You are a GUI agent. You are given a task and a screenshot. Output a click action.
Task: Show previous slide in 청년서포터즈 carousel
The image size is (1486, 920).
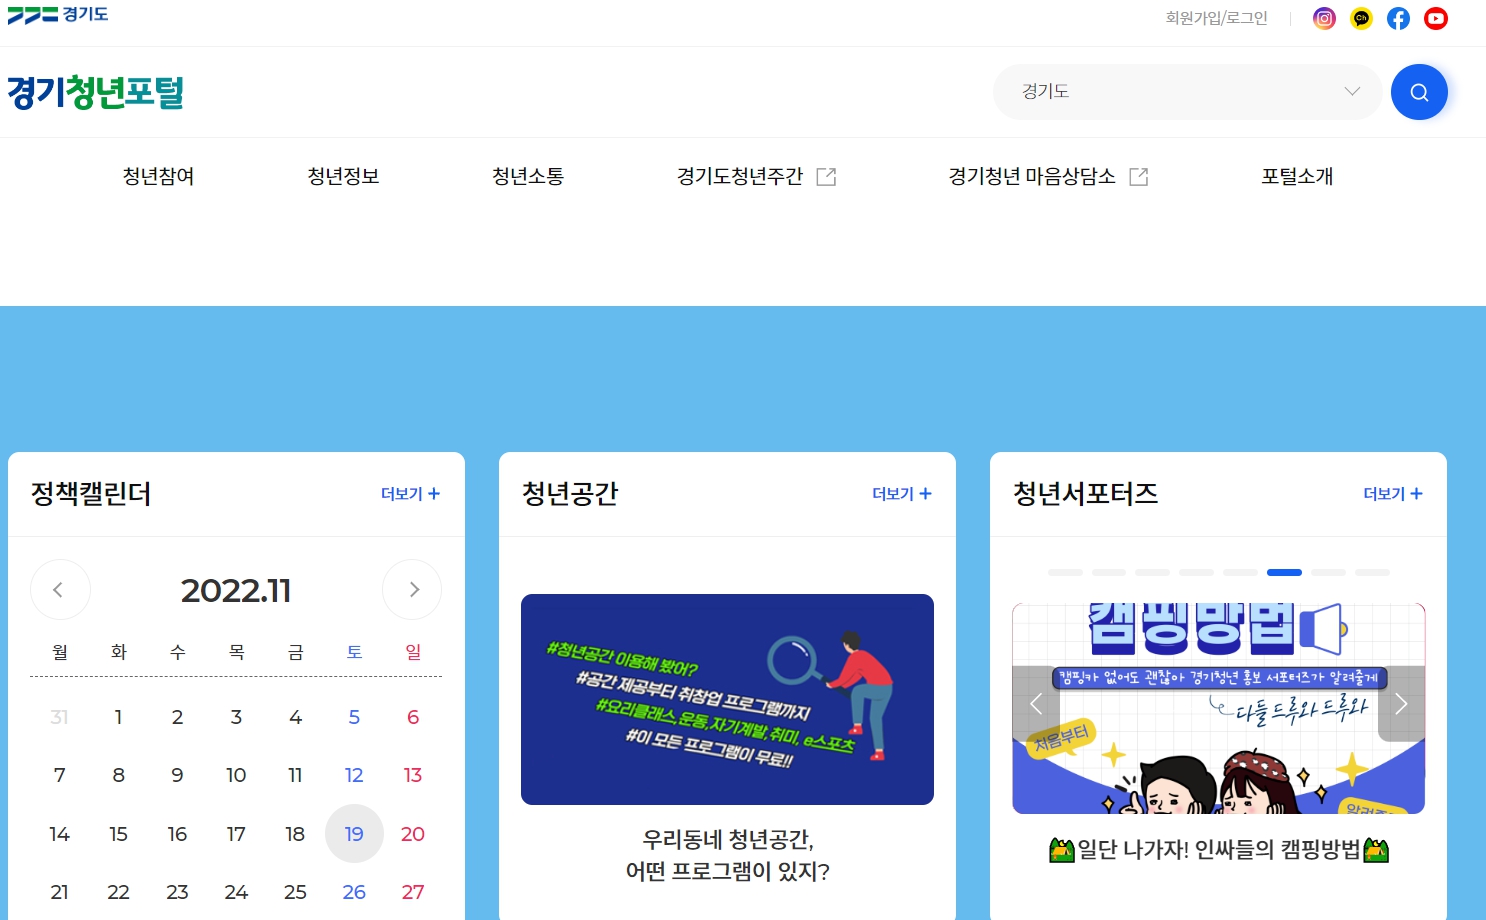pos(1036,704)
